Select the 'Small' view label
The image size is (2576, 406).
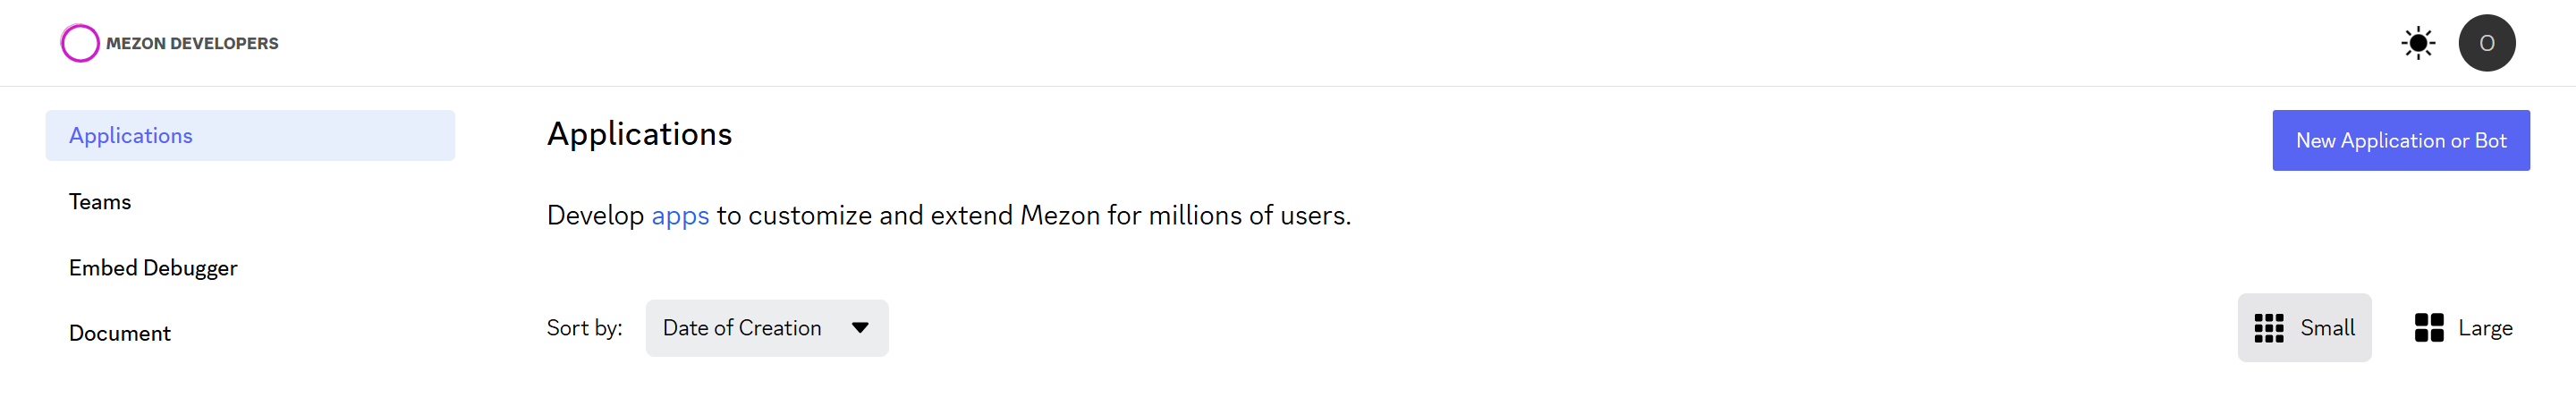(x=2327, y=328)
